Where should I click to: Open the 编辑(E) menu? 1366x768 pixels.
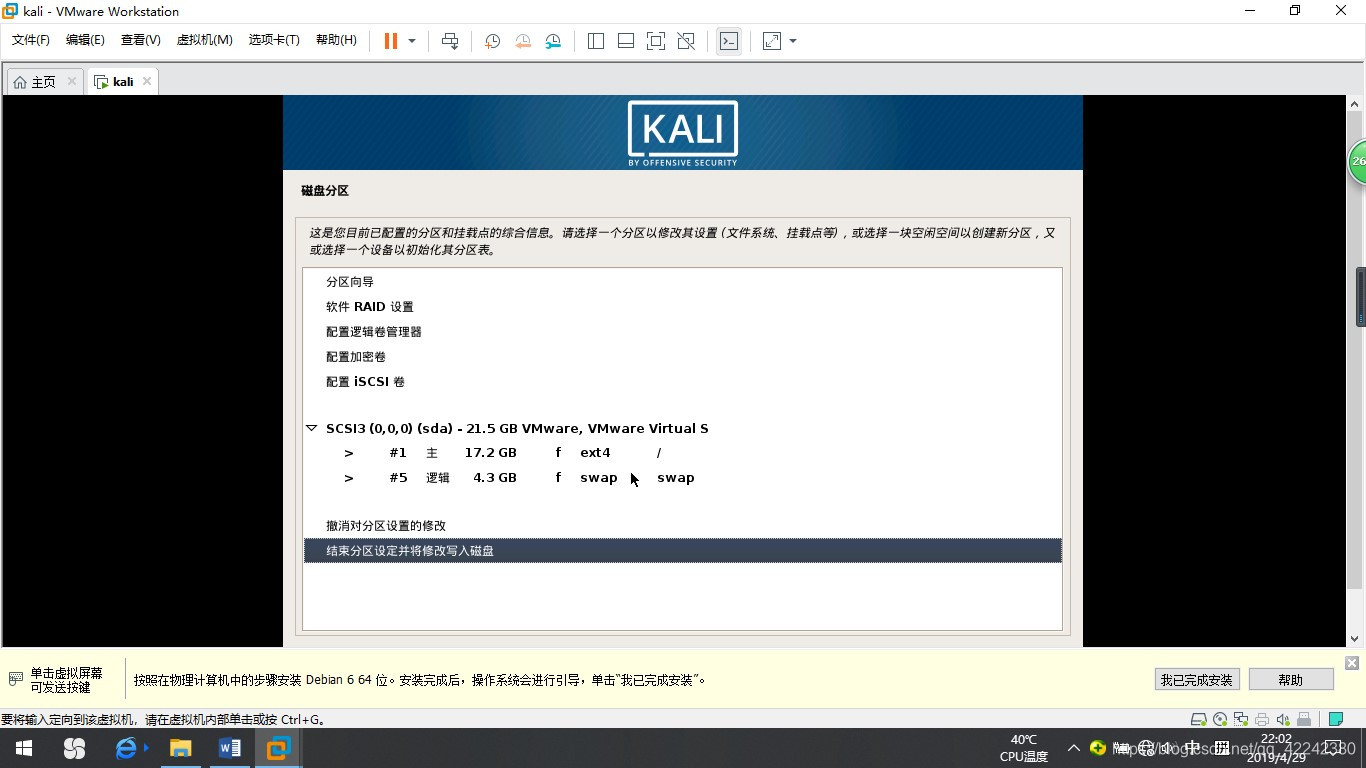point(85,40)
